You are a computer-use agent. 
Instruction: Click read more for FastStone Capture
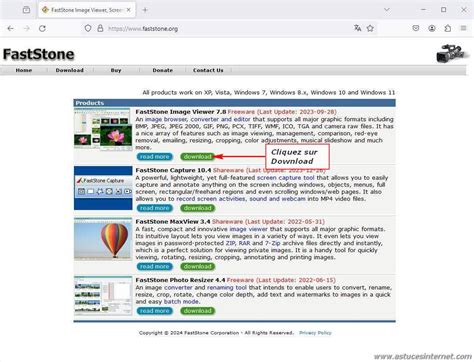click(155, 208)
